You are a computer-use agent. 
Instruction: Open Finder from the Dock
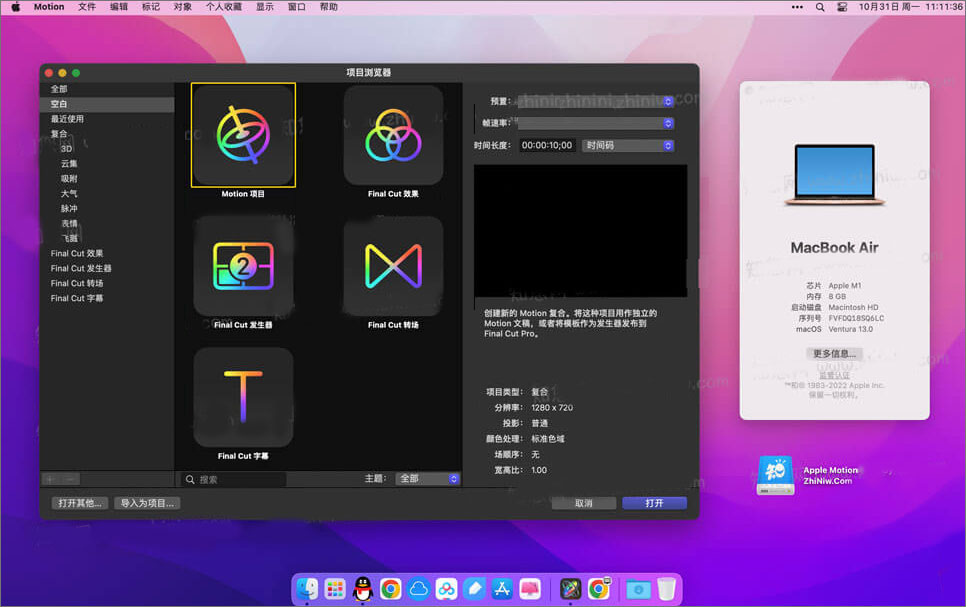coord(307,589)
